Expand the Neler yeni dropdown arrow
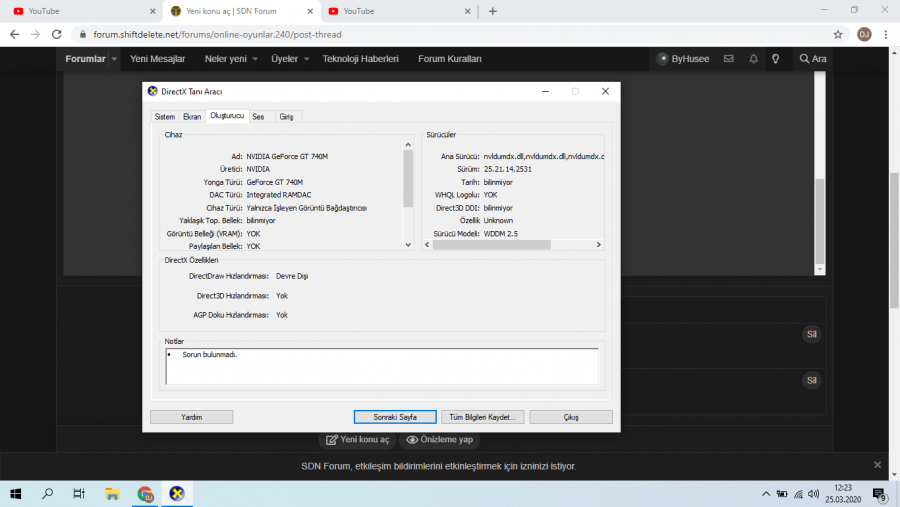900x507 pixels. (x=255, y=59)
